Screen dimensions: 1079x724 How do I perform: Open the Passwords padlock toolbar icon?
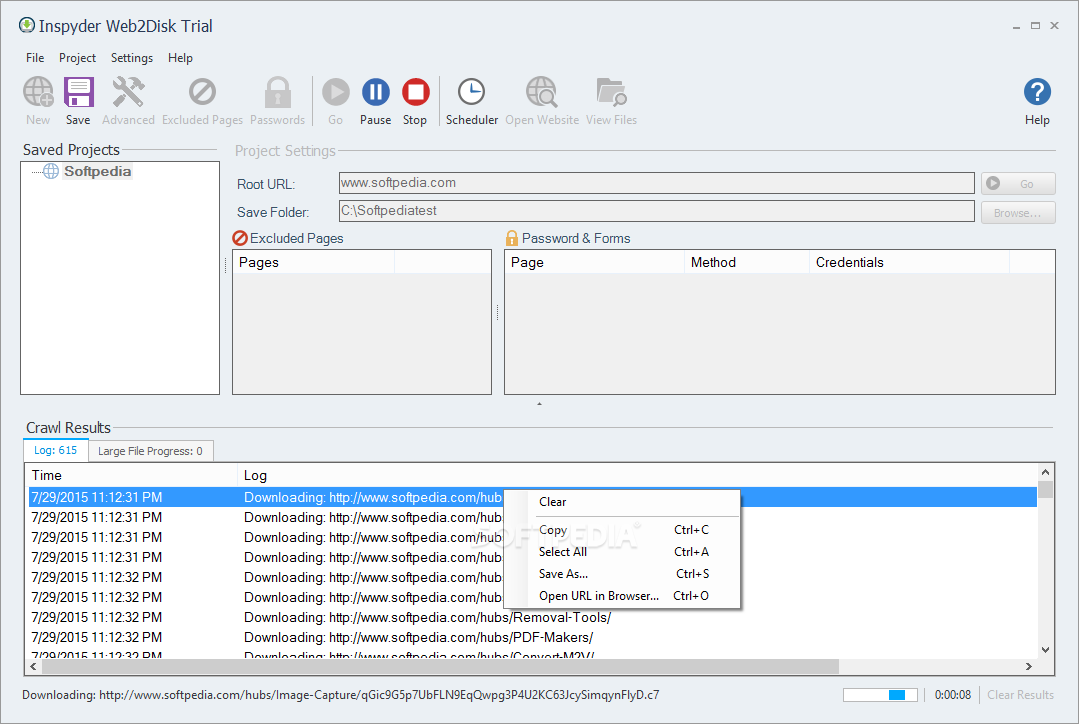click(x=277, y=92)
